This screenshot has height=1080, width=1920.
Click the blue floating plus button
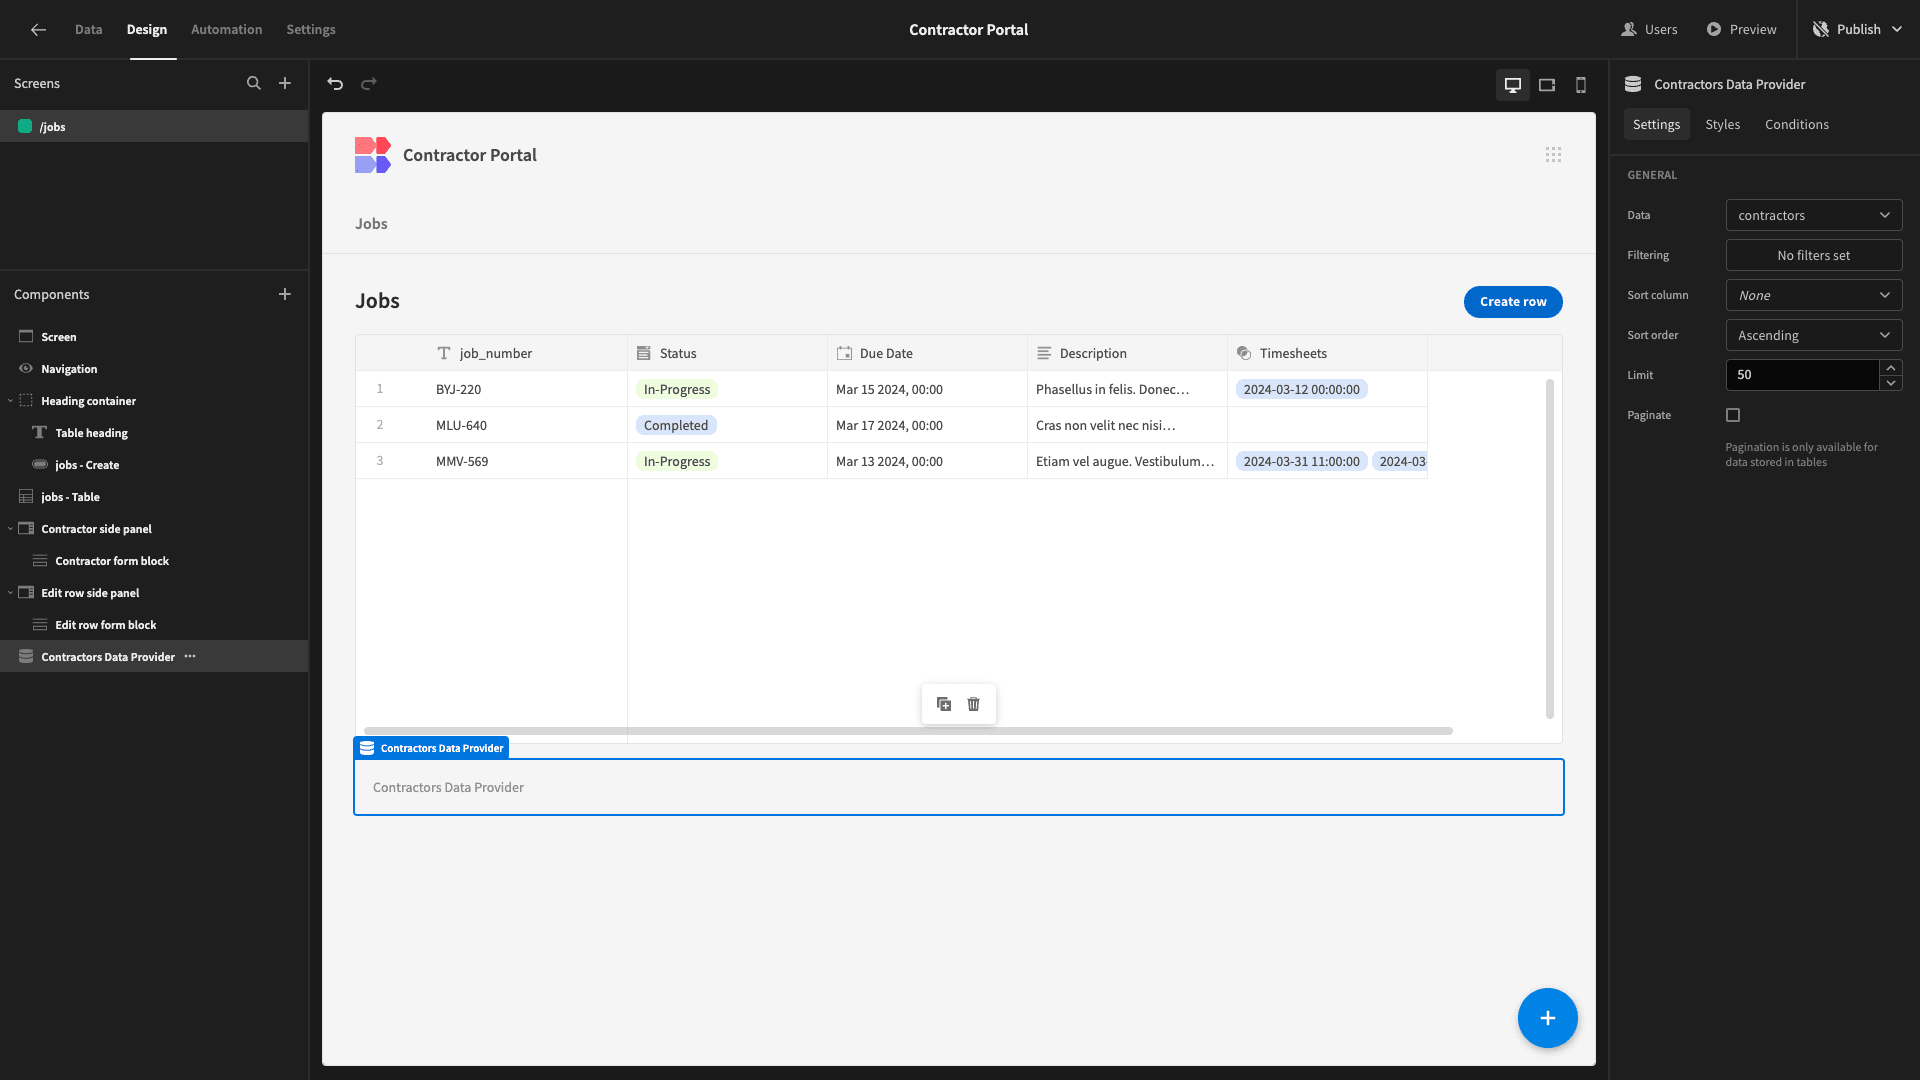point(1547,1018)
